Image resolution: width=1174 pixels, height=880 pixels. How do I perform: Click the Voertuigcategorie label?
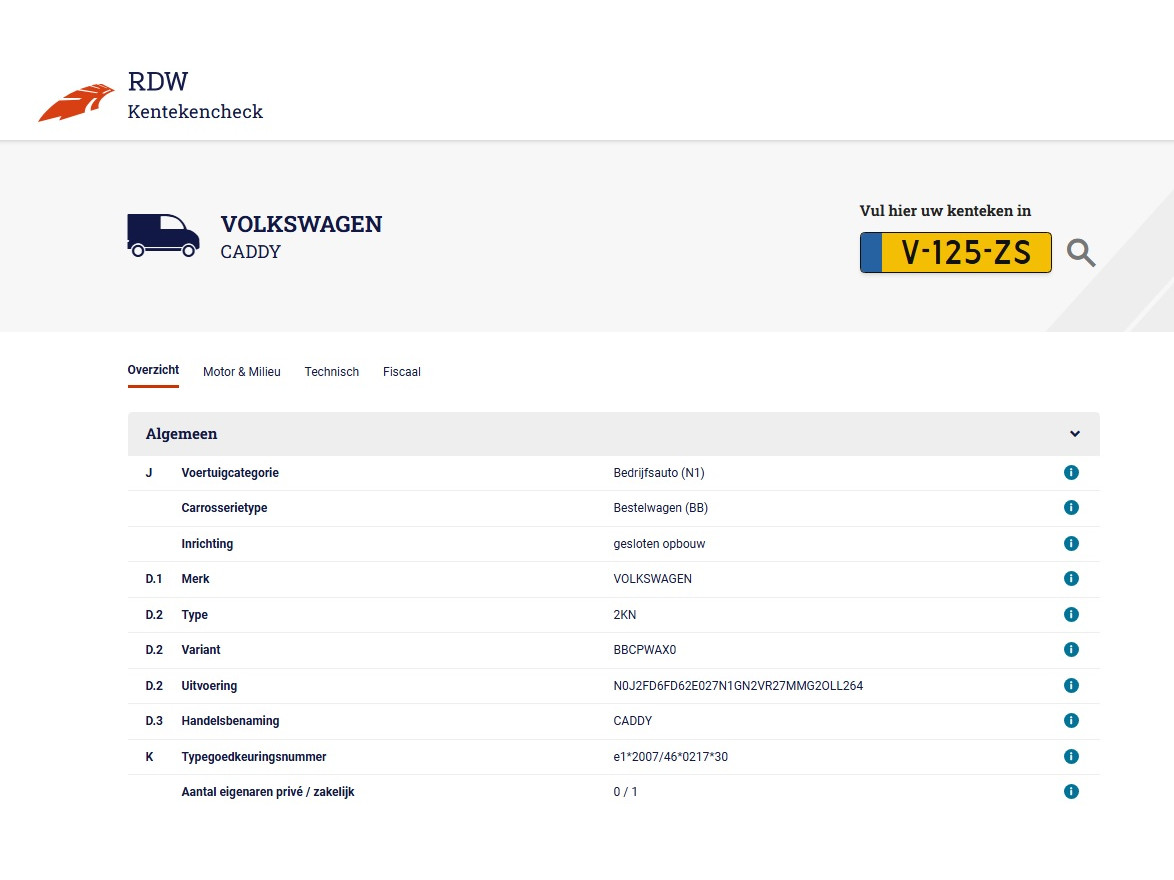230,473
